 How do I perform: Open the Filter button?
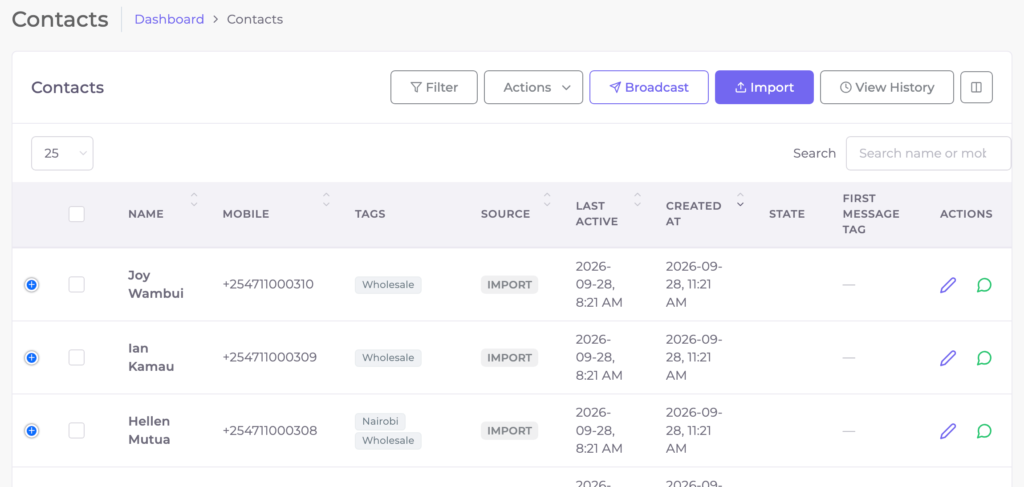coord(434,87)
